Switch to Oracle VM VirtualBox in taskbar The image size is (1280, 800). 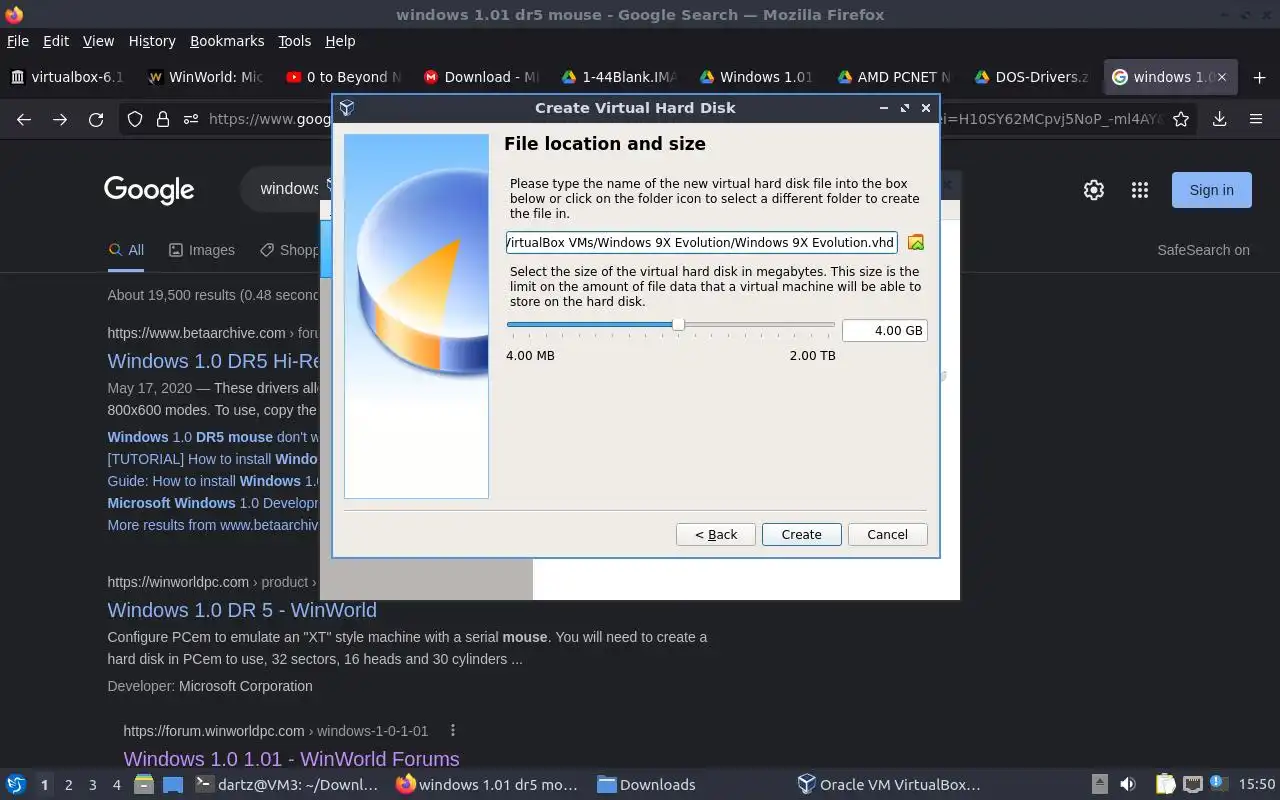coord(889,785)
